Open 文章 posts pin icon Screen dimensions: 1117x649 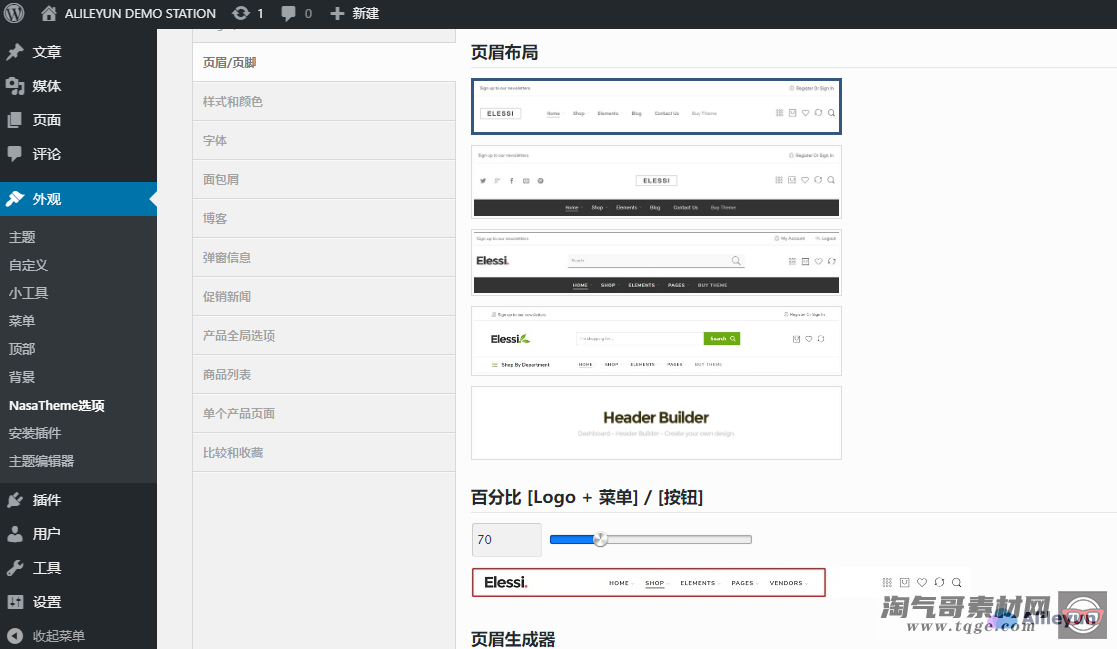(x=15, y=52)
